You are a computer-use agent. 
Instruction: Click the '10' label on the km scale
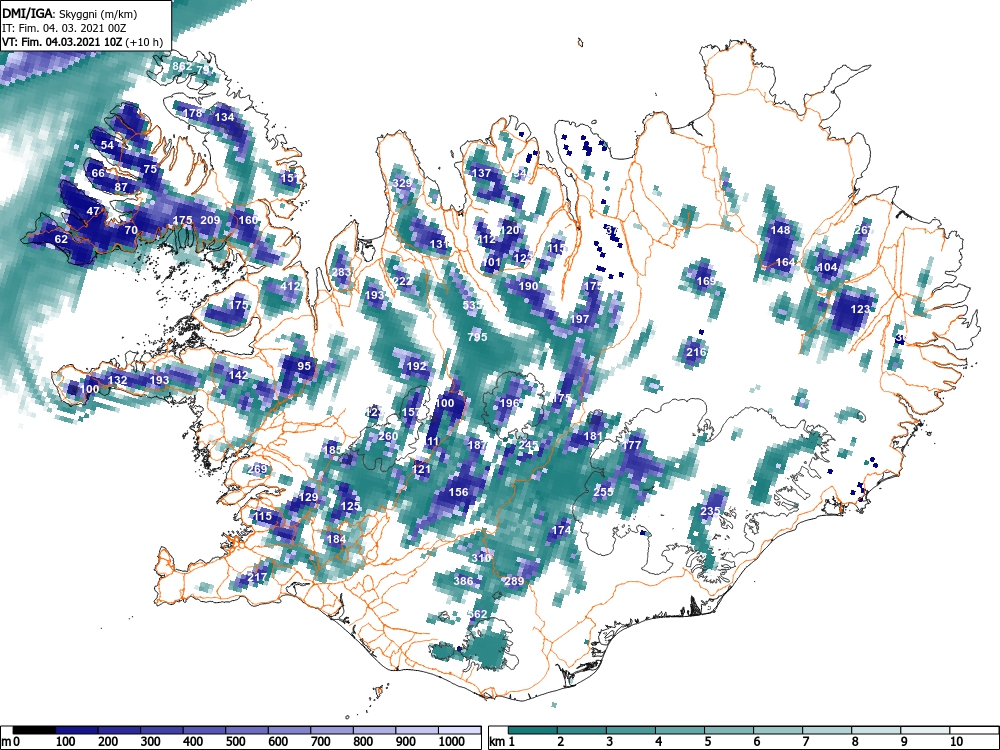pyautogui.click(x=955, y=742)
